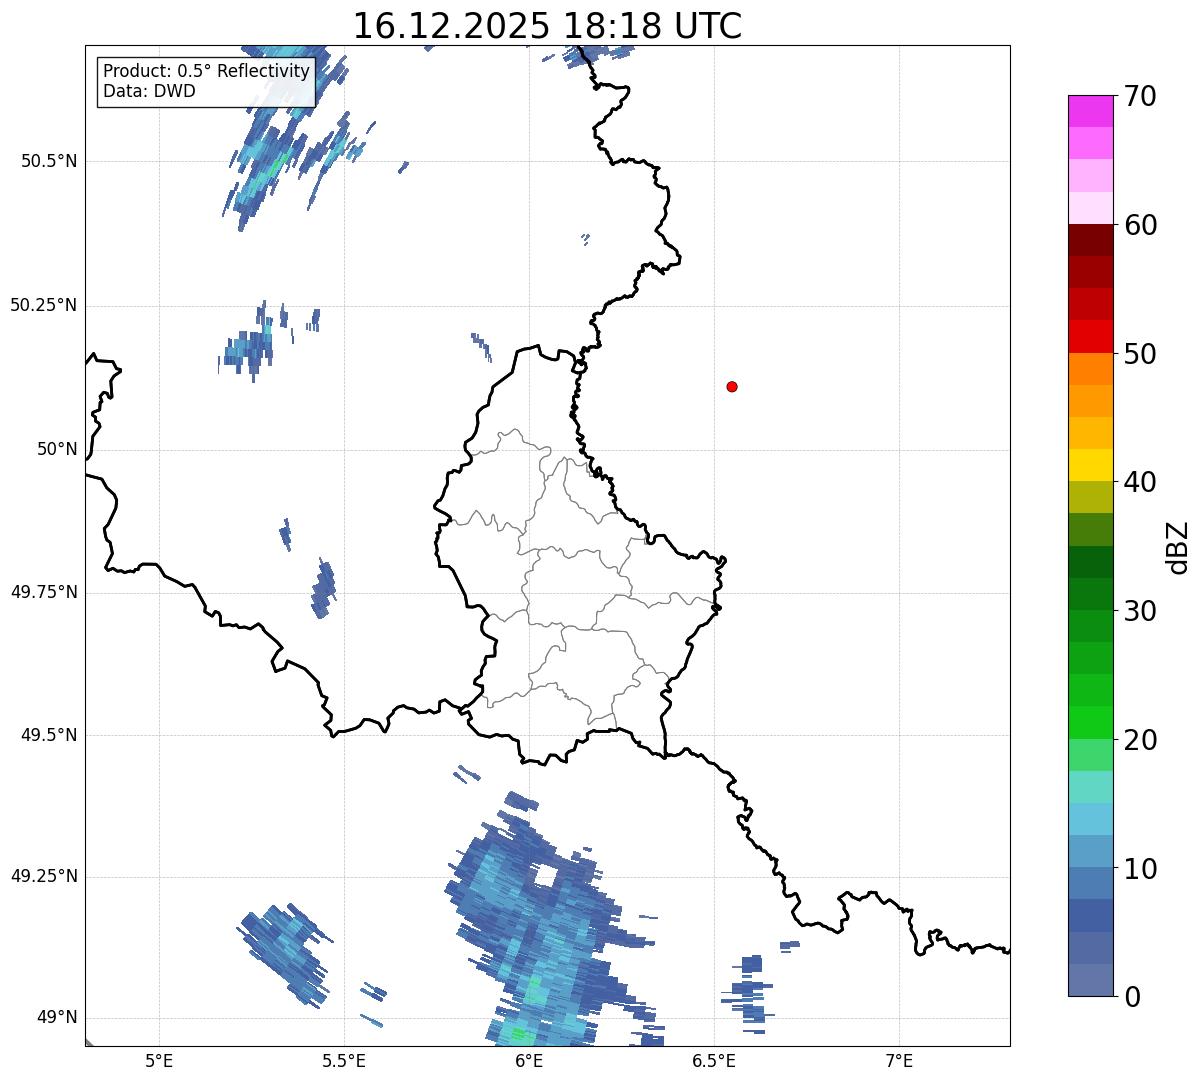The height and width of the screenshot is (1081, 1202).
Task: Click the 50°N latitude label
Action: coord(57,449)
